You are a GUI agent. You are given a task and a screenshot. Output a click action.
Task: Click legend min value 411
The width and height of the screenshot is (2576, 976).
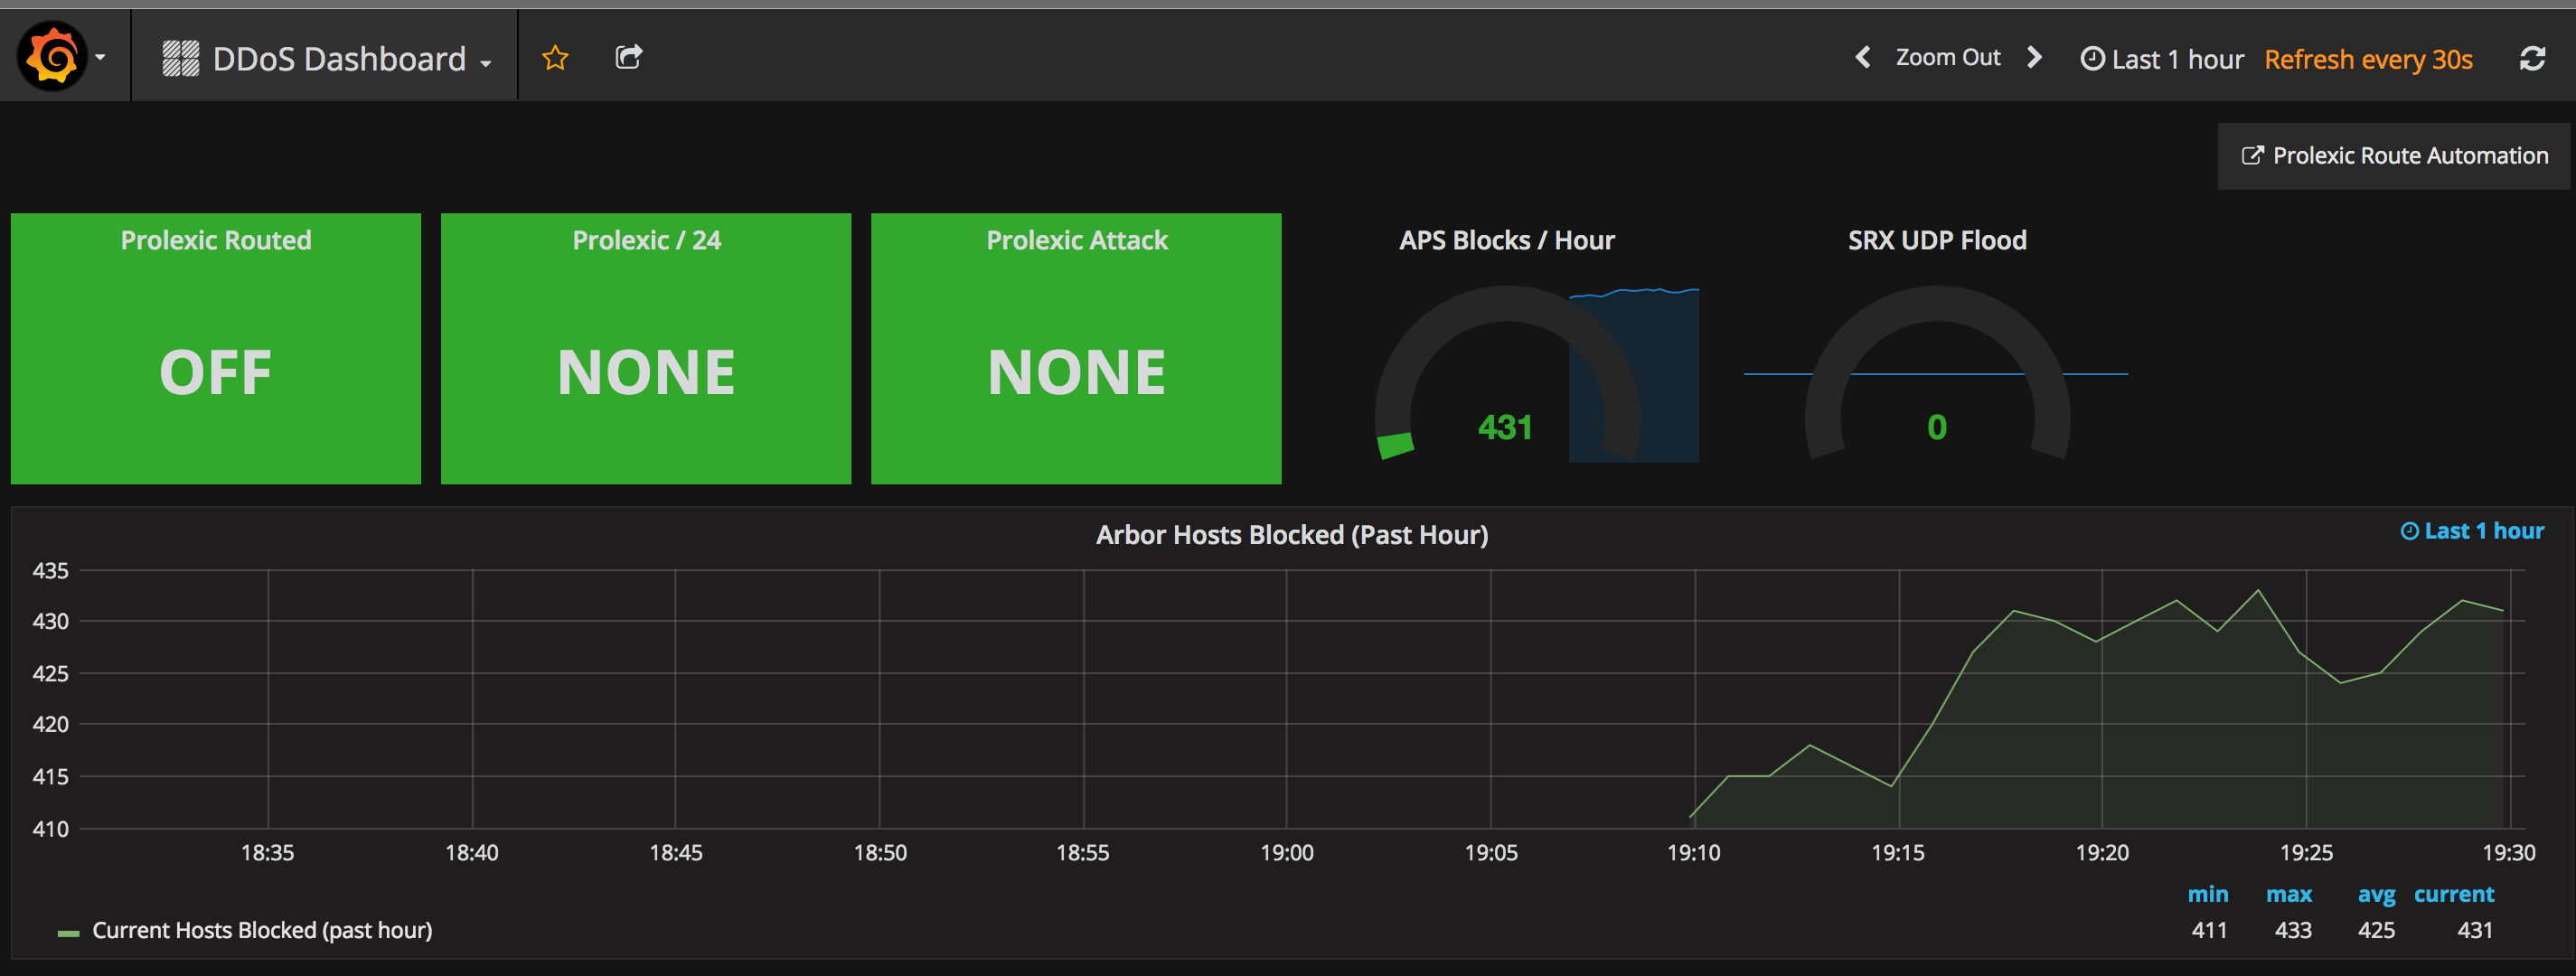pos(2209,931)
